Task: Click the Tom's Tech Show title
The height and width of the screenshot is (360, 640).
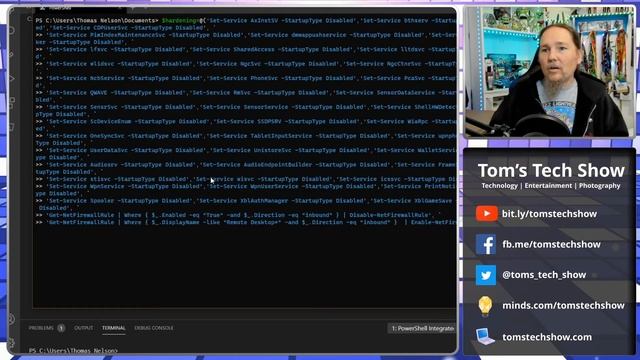Action: pos(551,170)
